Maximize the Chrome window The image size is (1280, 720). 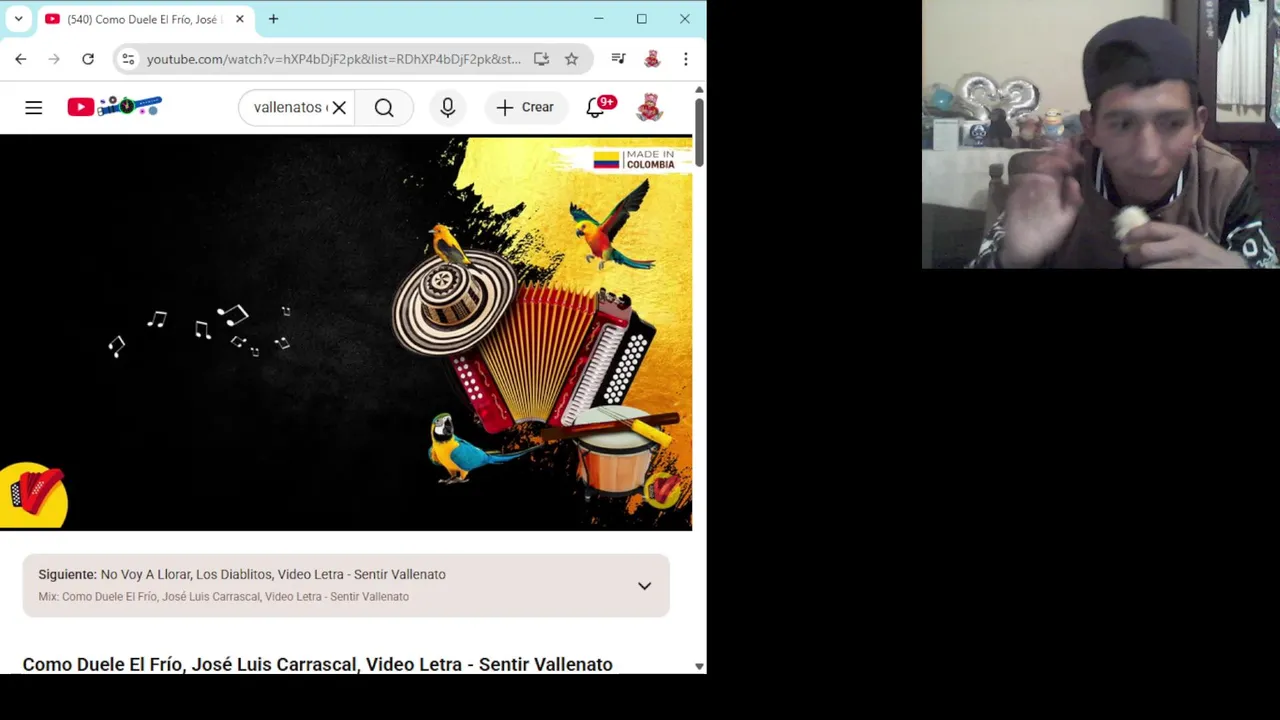click(641, 19)
